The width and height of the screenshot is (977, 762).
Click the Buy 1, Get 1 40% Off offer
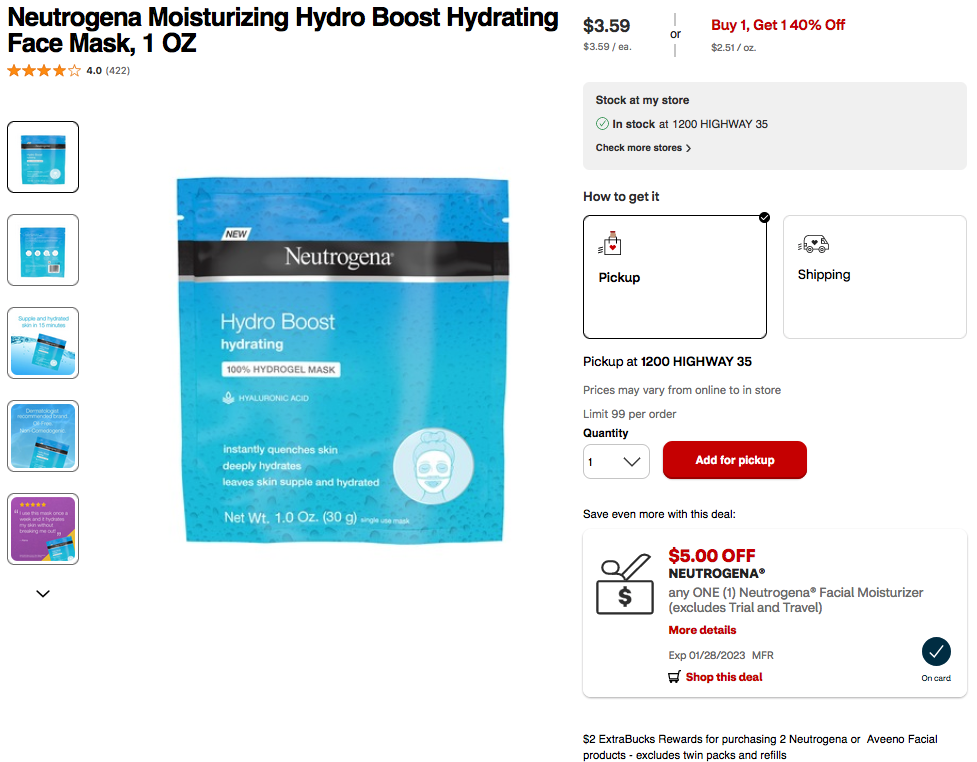[778, 25]
